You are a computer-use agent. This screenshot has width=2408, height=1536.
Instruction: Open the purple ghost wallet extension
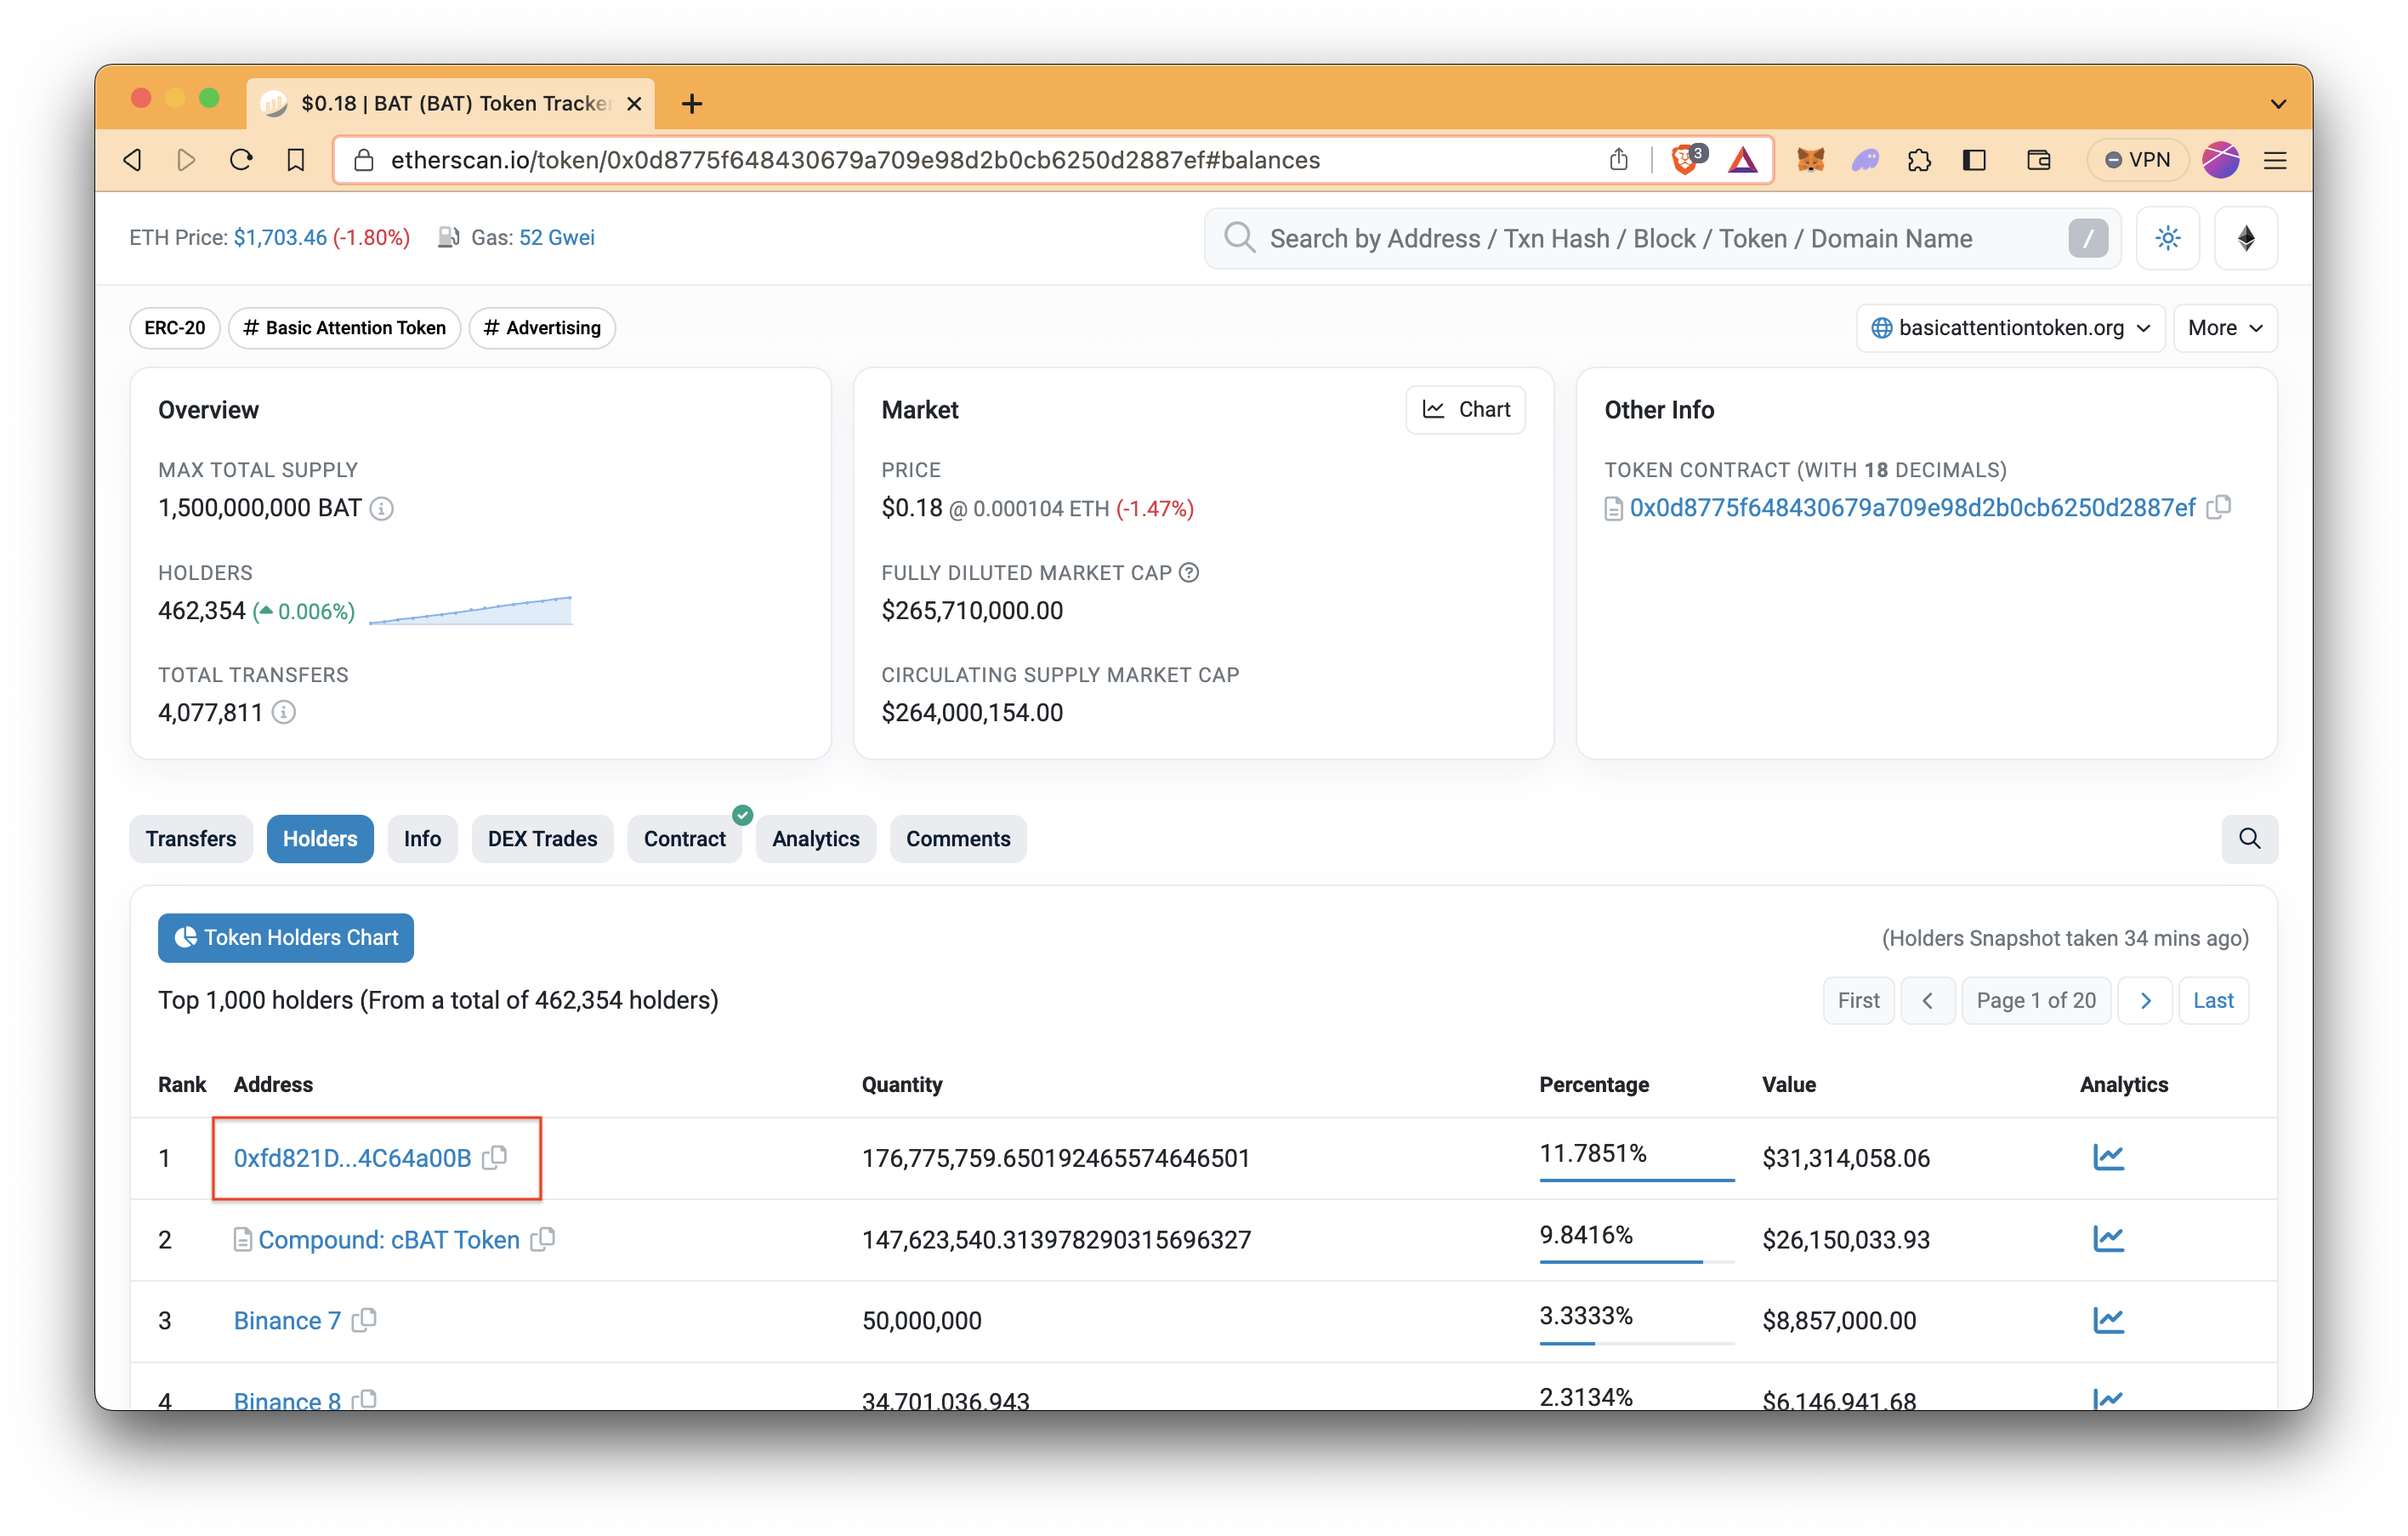pyautogui.click(x=1865, y=160)
